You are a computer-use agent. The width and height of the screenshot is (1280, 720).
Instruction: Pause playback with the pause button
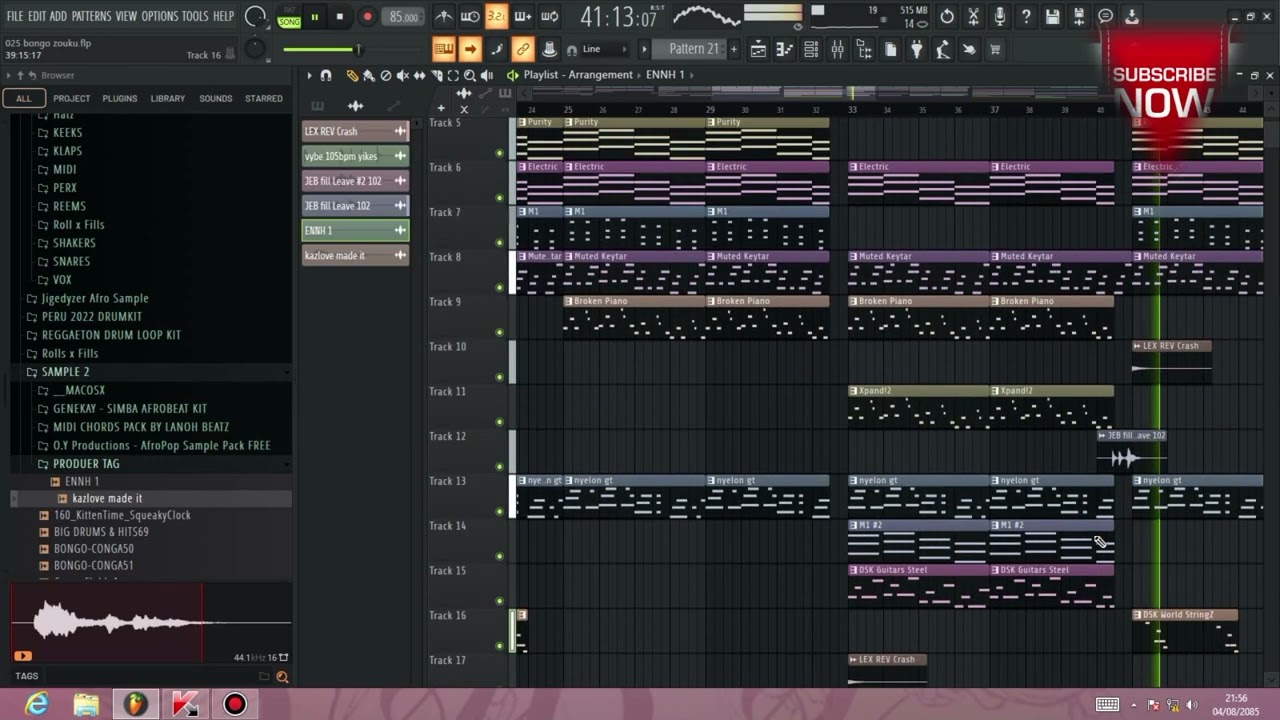click(314, 17)
